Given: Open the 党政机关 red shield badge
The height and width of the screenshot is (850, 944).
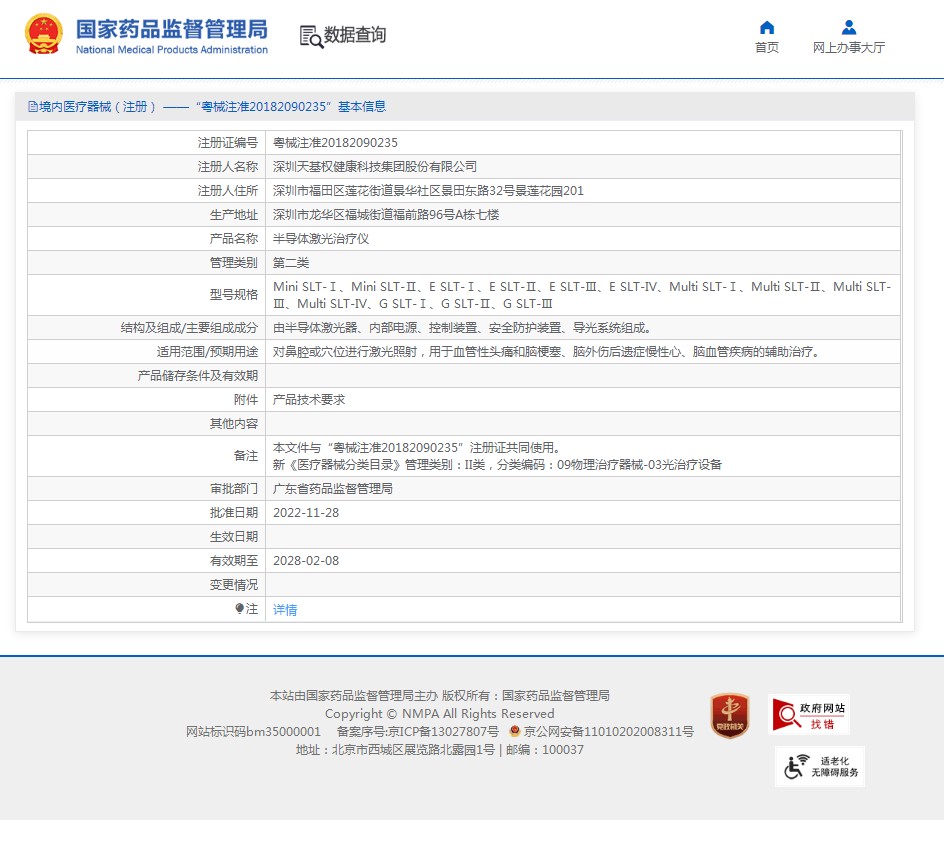Looking at the screenshot, I should [x=730, y=715].
